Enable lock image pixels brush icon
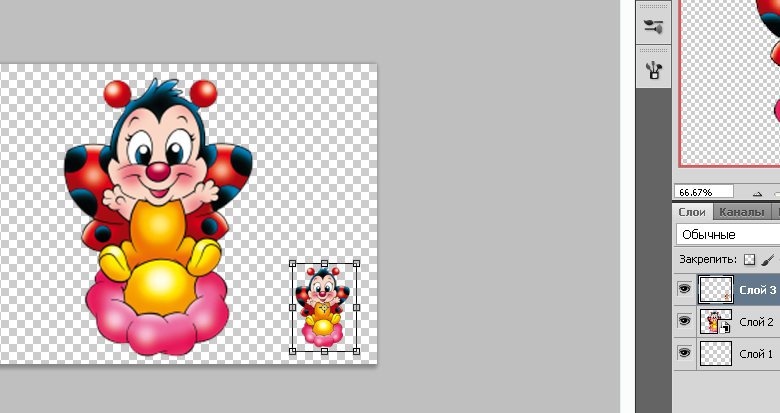The width and height of the screenshot is (780, 413). [x=768, y=259]
